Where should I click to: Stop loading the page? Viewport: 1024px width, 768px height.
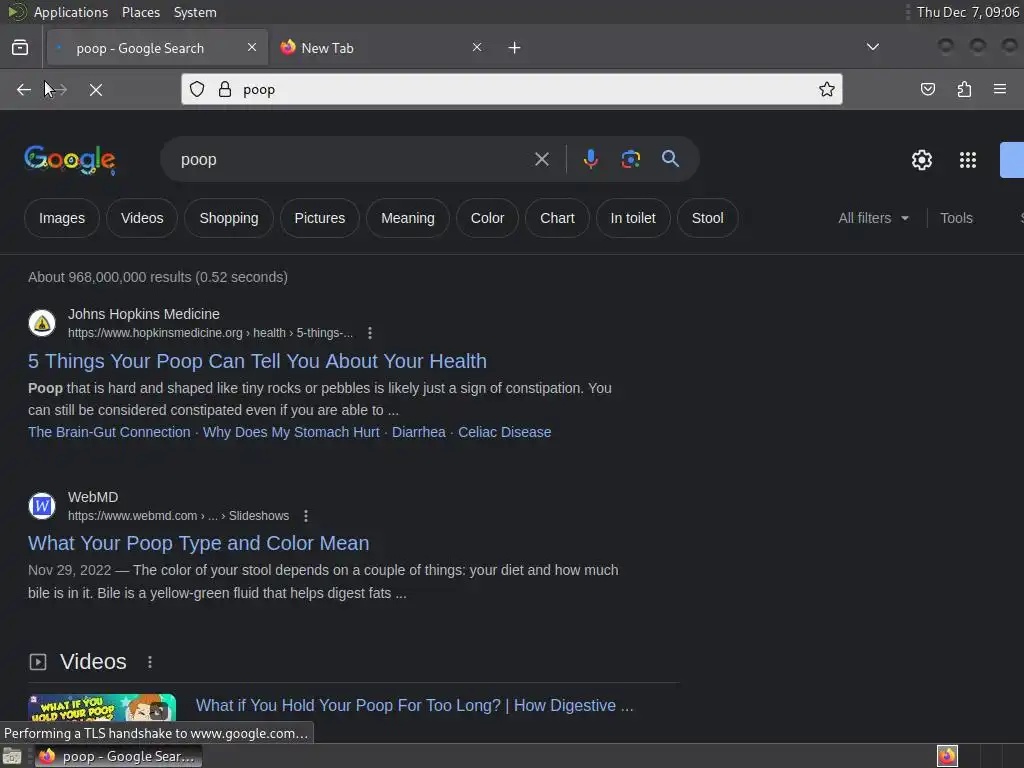pyautogui.click(x=96, y=89)
